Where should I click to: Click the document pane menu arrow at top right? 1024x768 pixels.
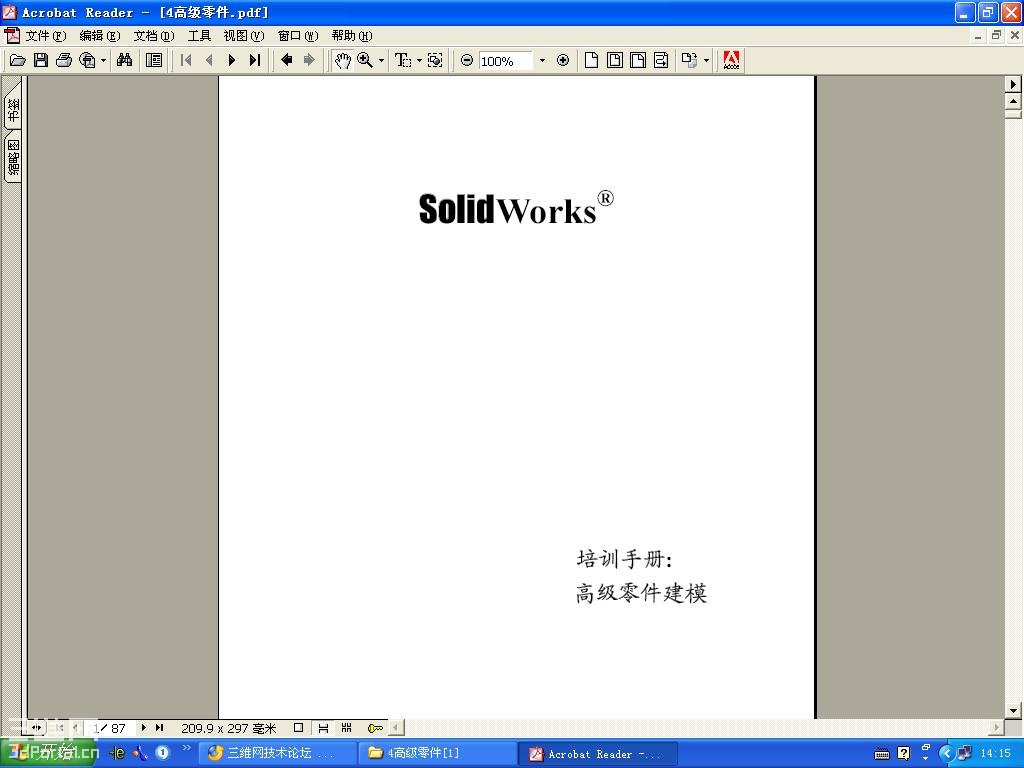tap(1013, 84)
